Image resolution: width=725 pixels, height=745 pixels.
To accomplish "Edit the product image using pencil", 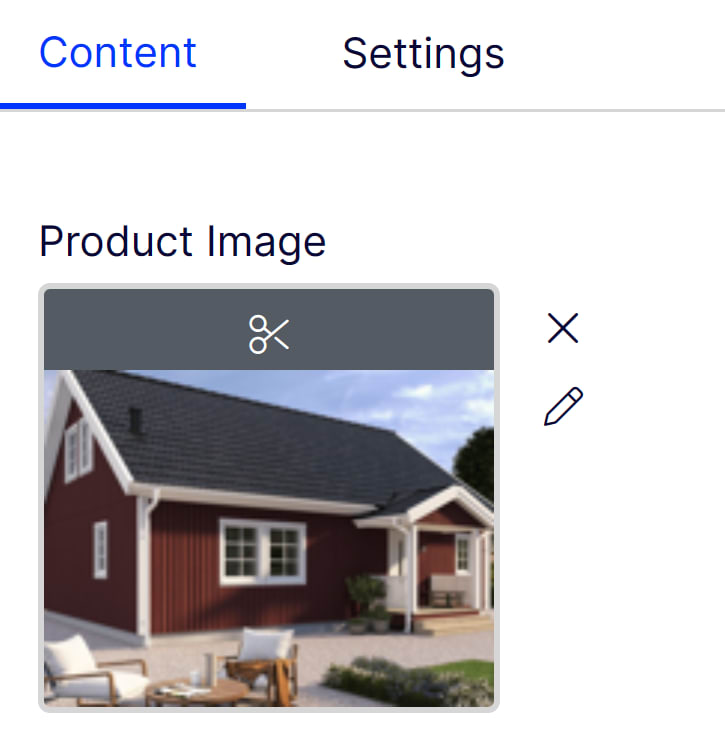I will click(x=563, y=406).
